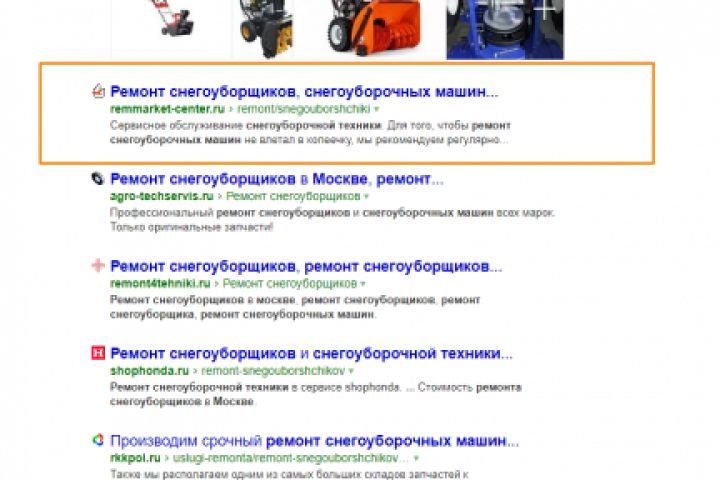The height and width of the screenshot is (480, 720).
Task: Click the colorful rkkpol.ru favicon icon
Action: click(98, 440)
